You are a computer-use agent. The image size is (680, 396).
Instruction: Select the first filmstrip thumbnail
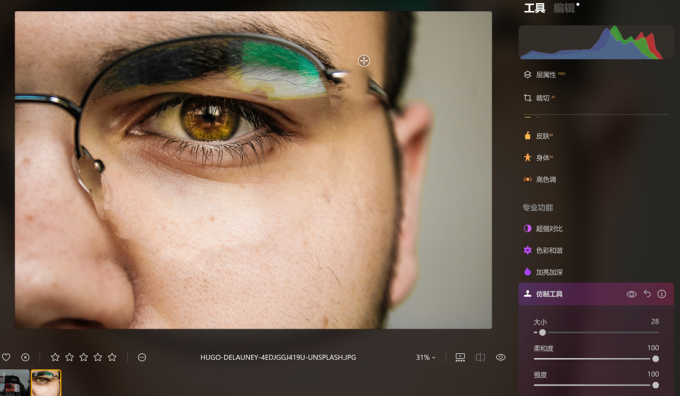15,383
